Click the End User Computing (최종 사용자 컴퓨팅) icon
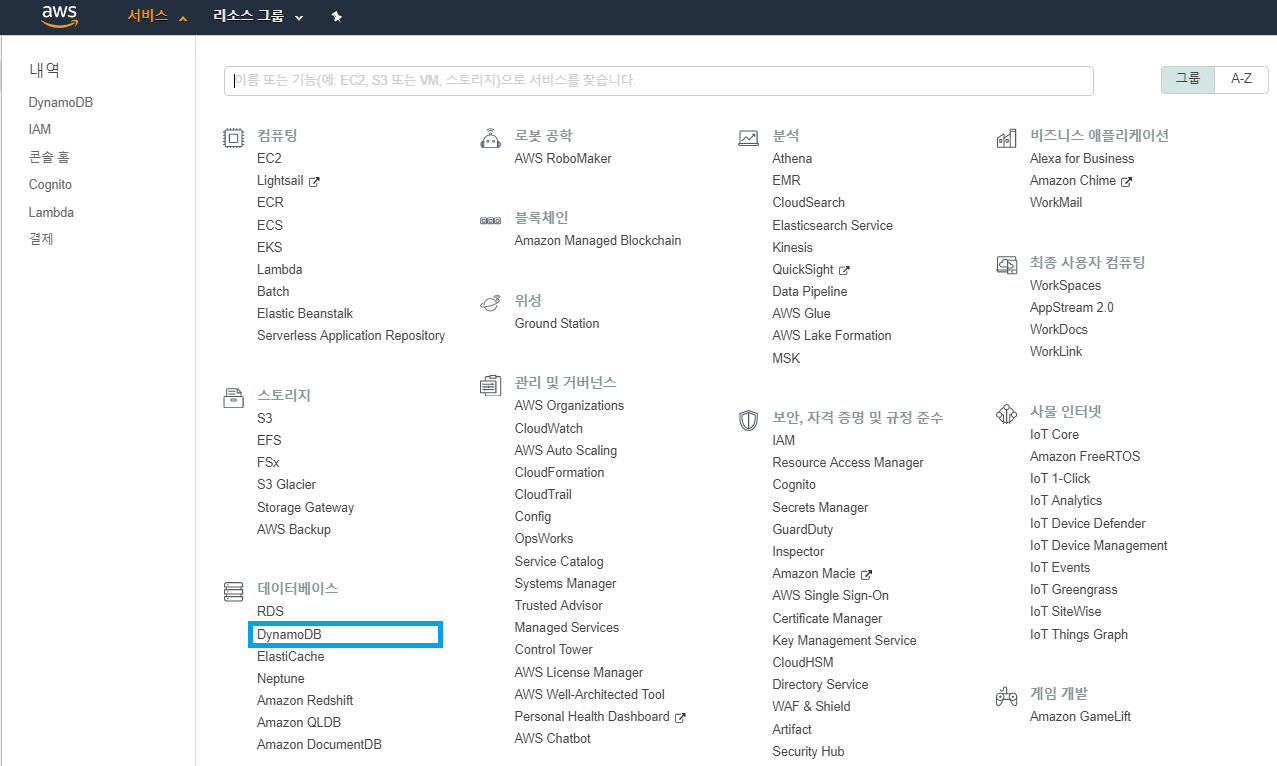Viewport: 1277px width, 766px height. click(x=1006, y=265)
